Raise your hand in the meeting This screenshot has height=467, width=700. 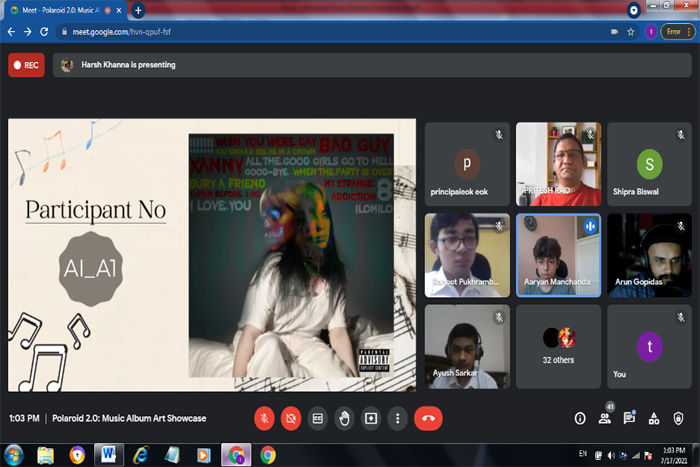[x=344, y=418]
